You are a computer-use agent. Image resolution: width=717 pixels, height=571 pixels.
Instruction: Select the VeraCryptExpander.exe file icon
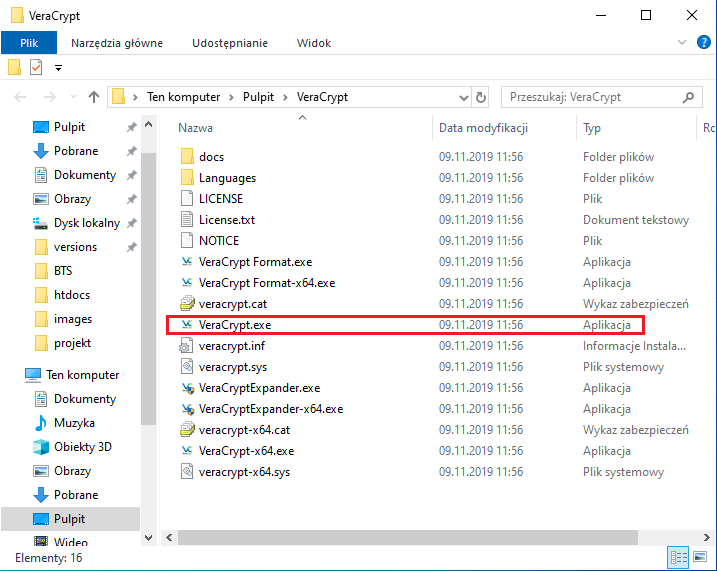[187, 388]
